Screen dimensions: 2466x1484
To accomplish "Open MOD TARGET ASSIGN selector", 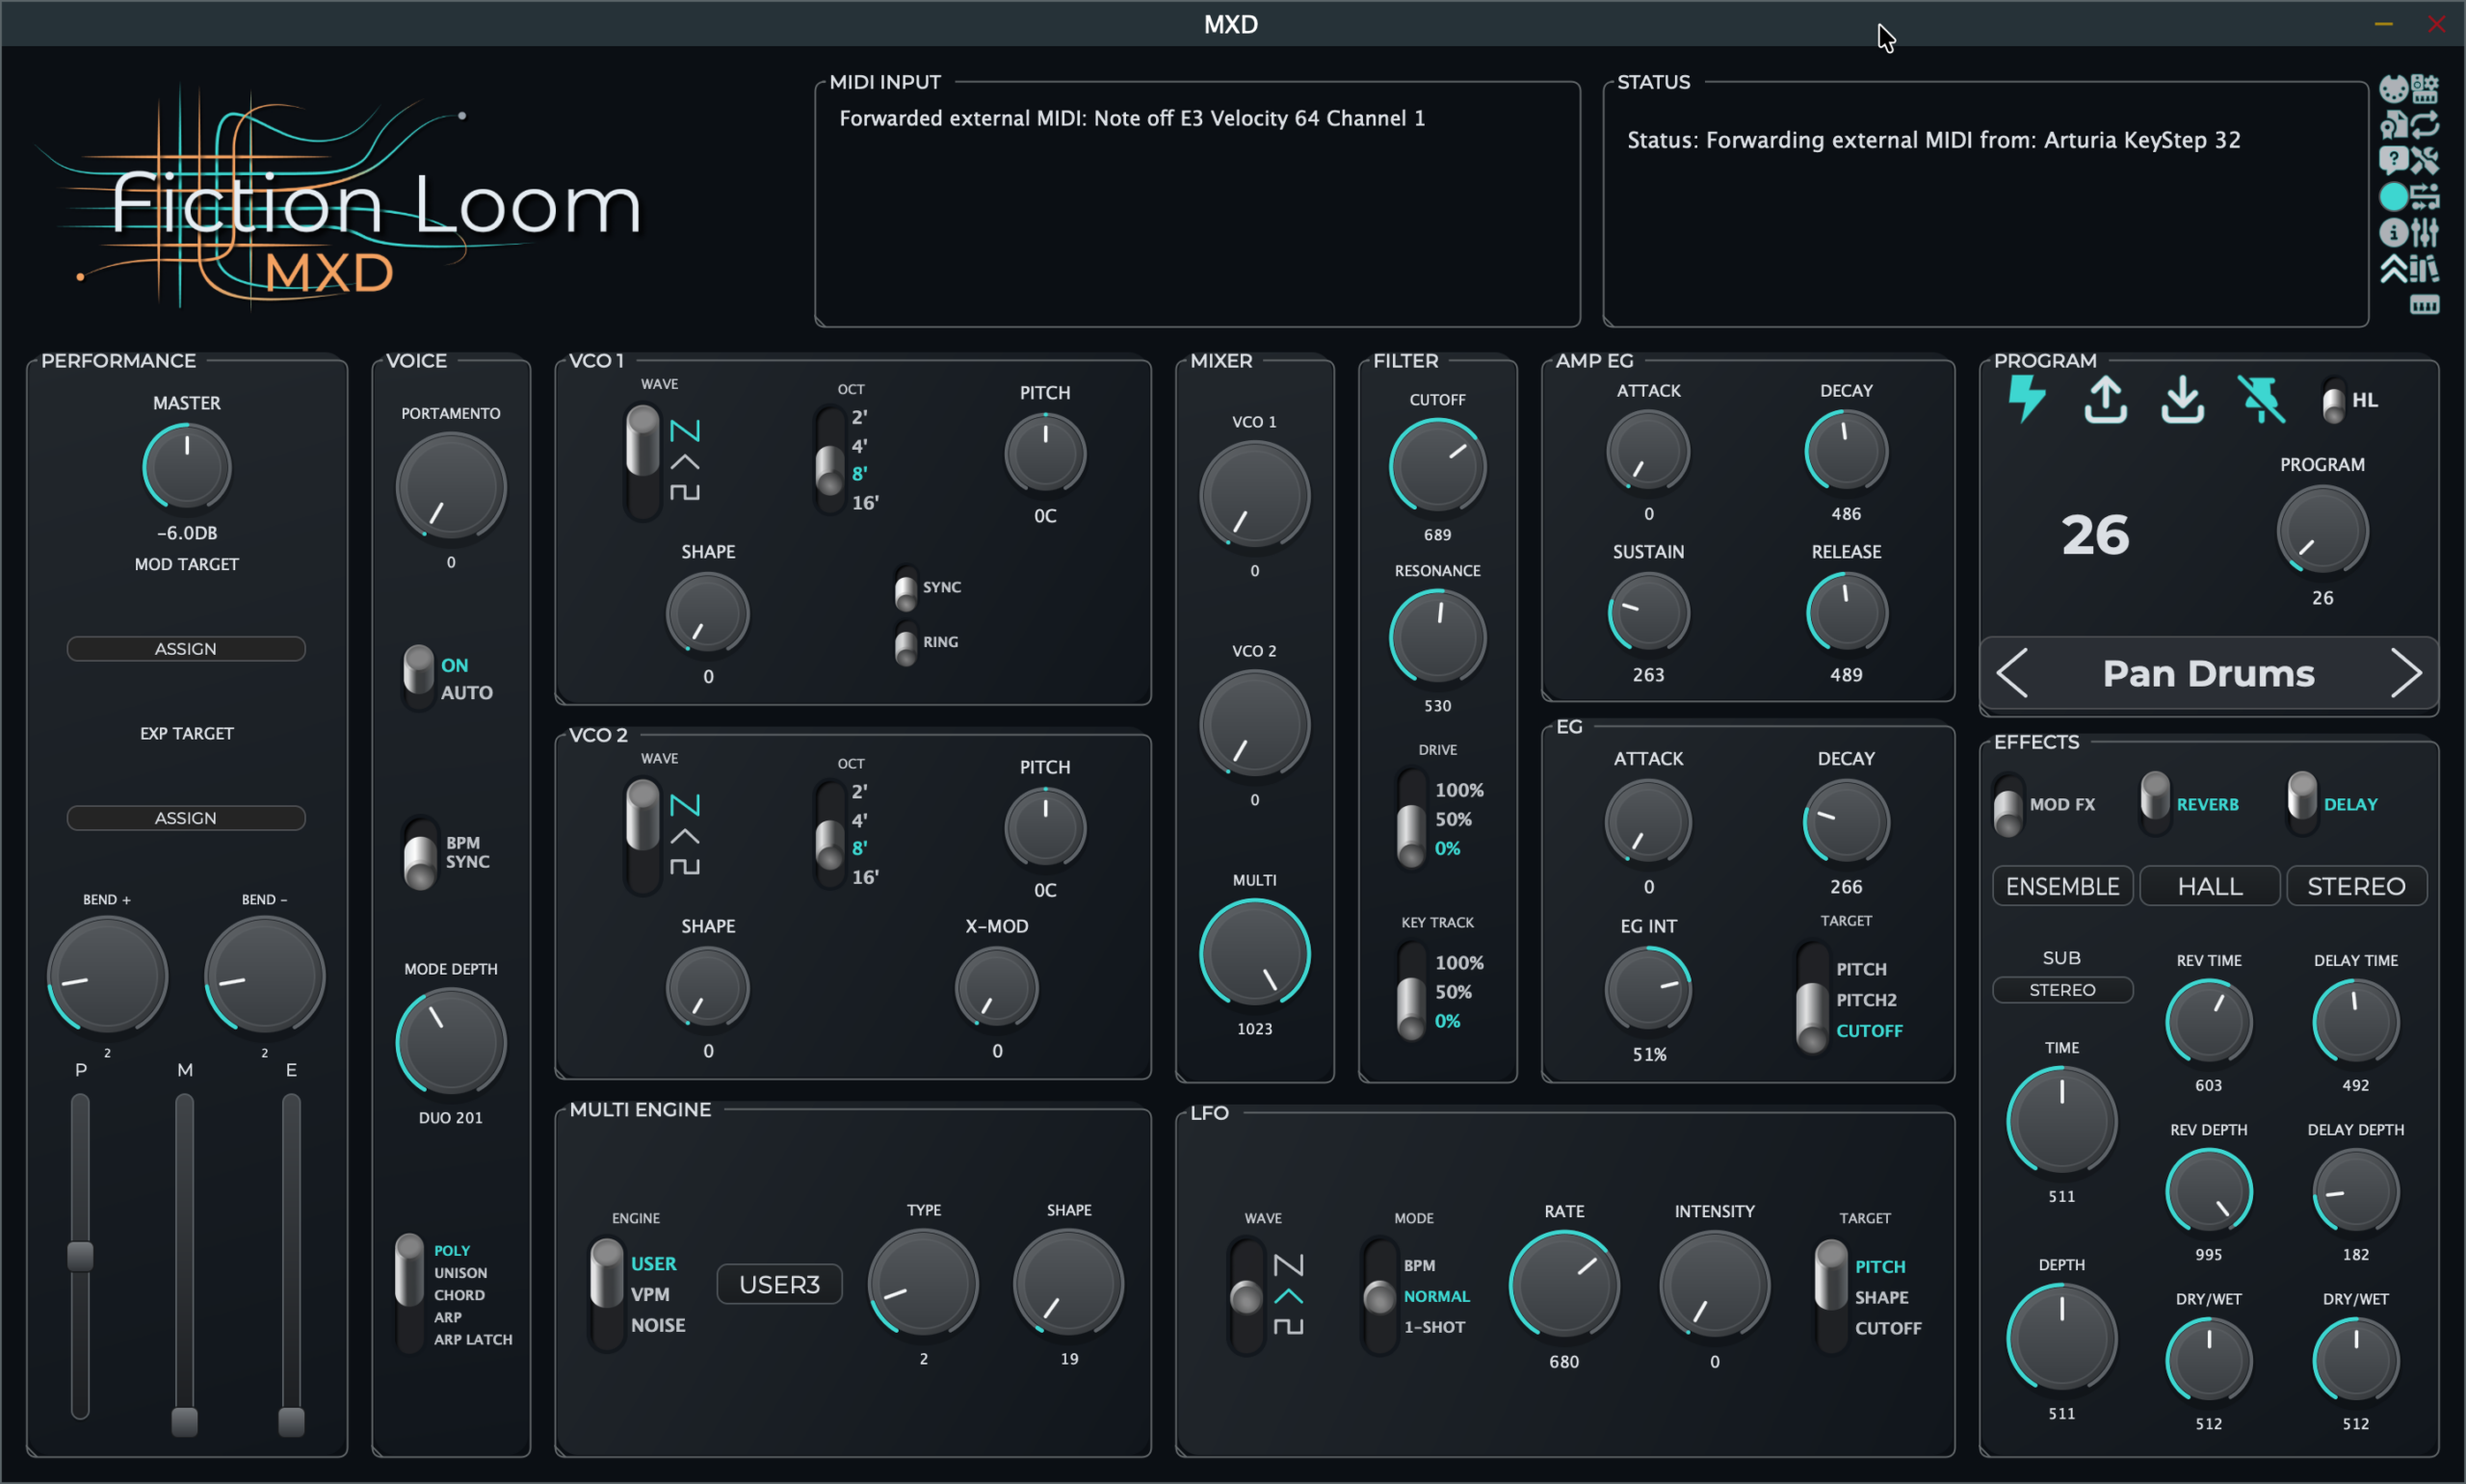I will point(186,649).
